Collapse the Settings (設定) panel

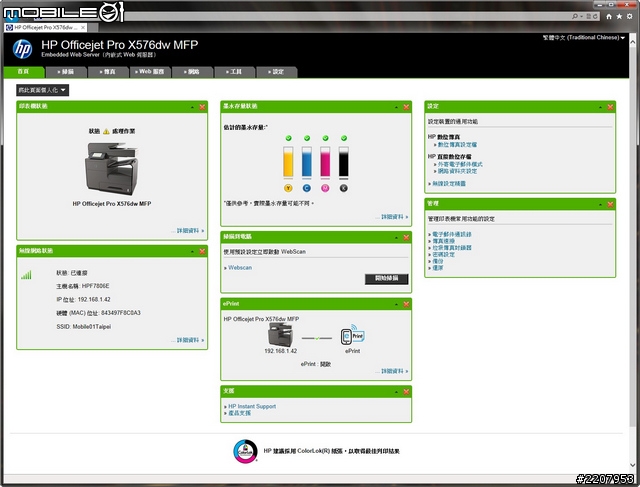[x=600, y=107]
